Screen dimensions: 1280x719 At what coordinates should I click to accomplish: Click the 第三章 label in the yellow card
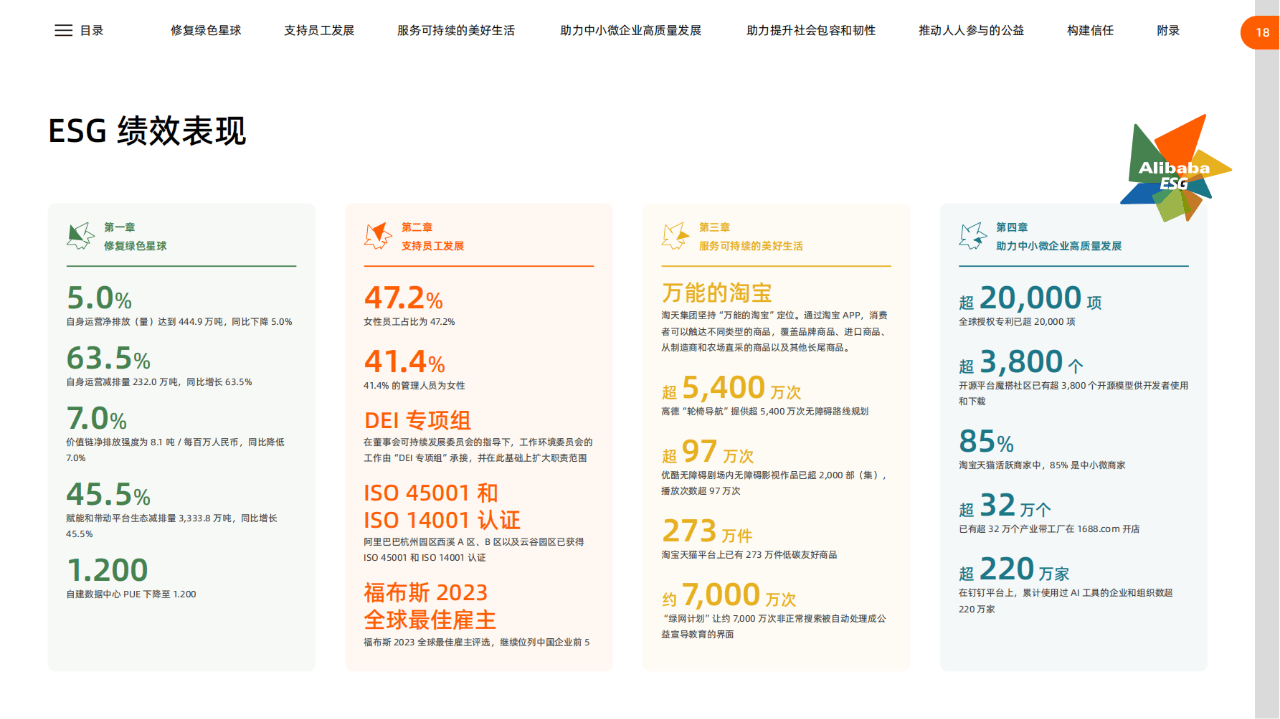pyautogui.click(x=714, y=227)
